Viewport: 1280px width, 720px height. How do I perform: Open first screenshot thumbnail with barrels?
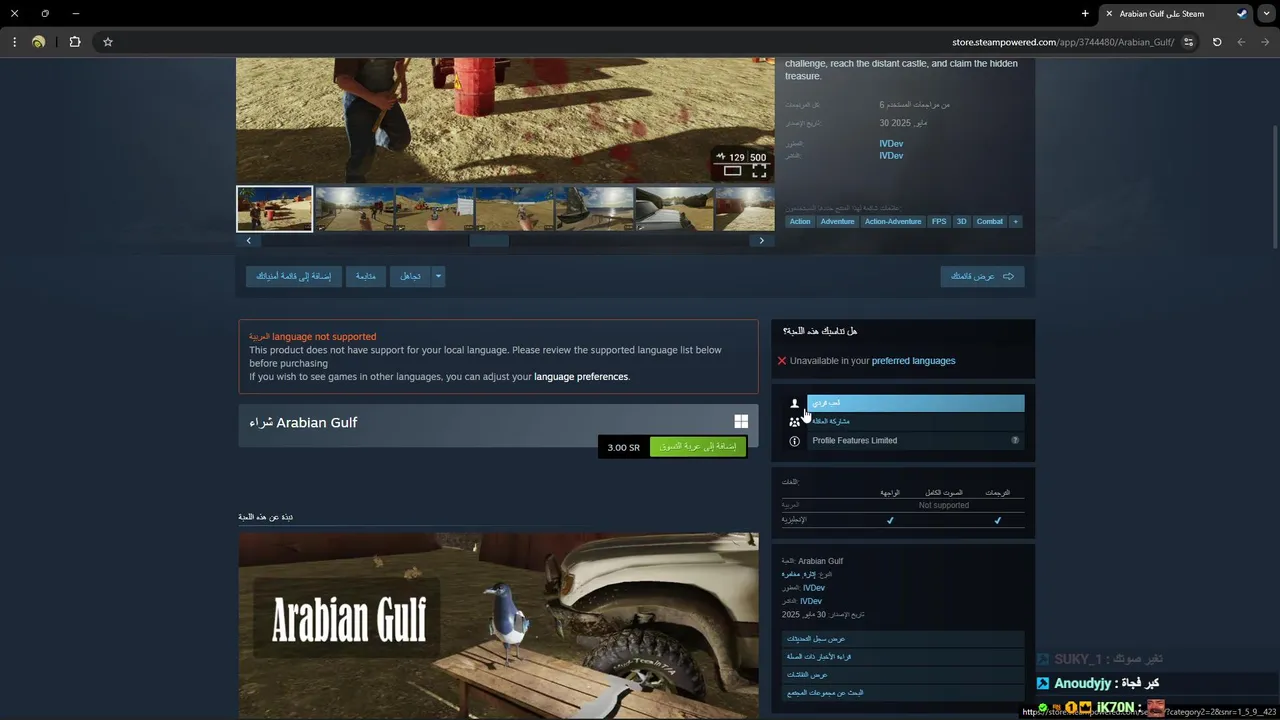275,208
